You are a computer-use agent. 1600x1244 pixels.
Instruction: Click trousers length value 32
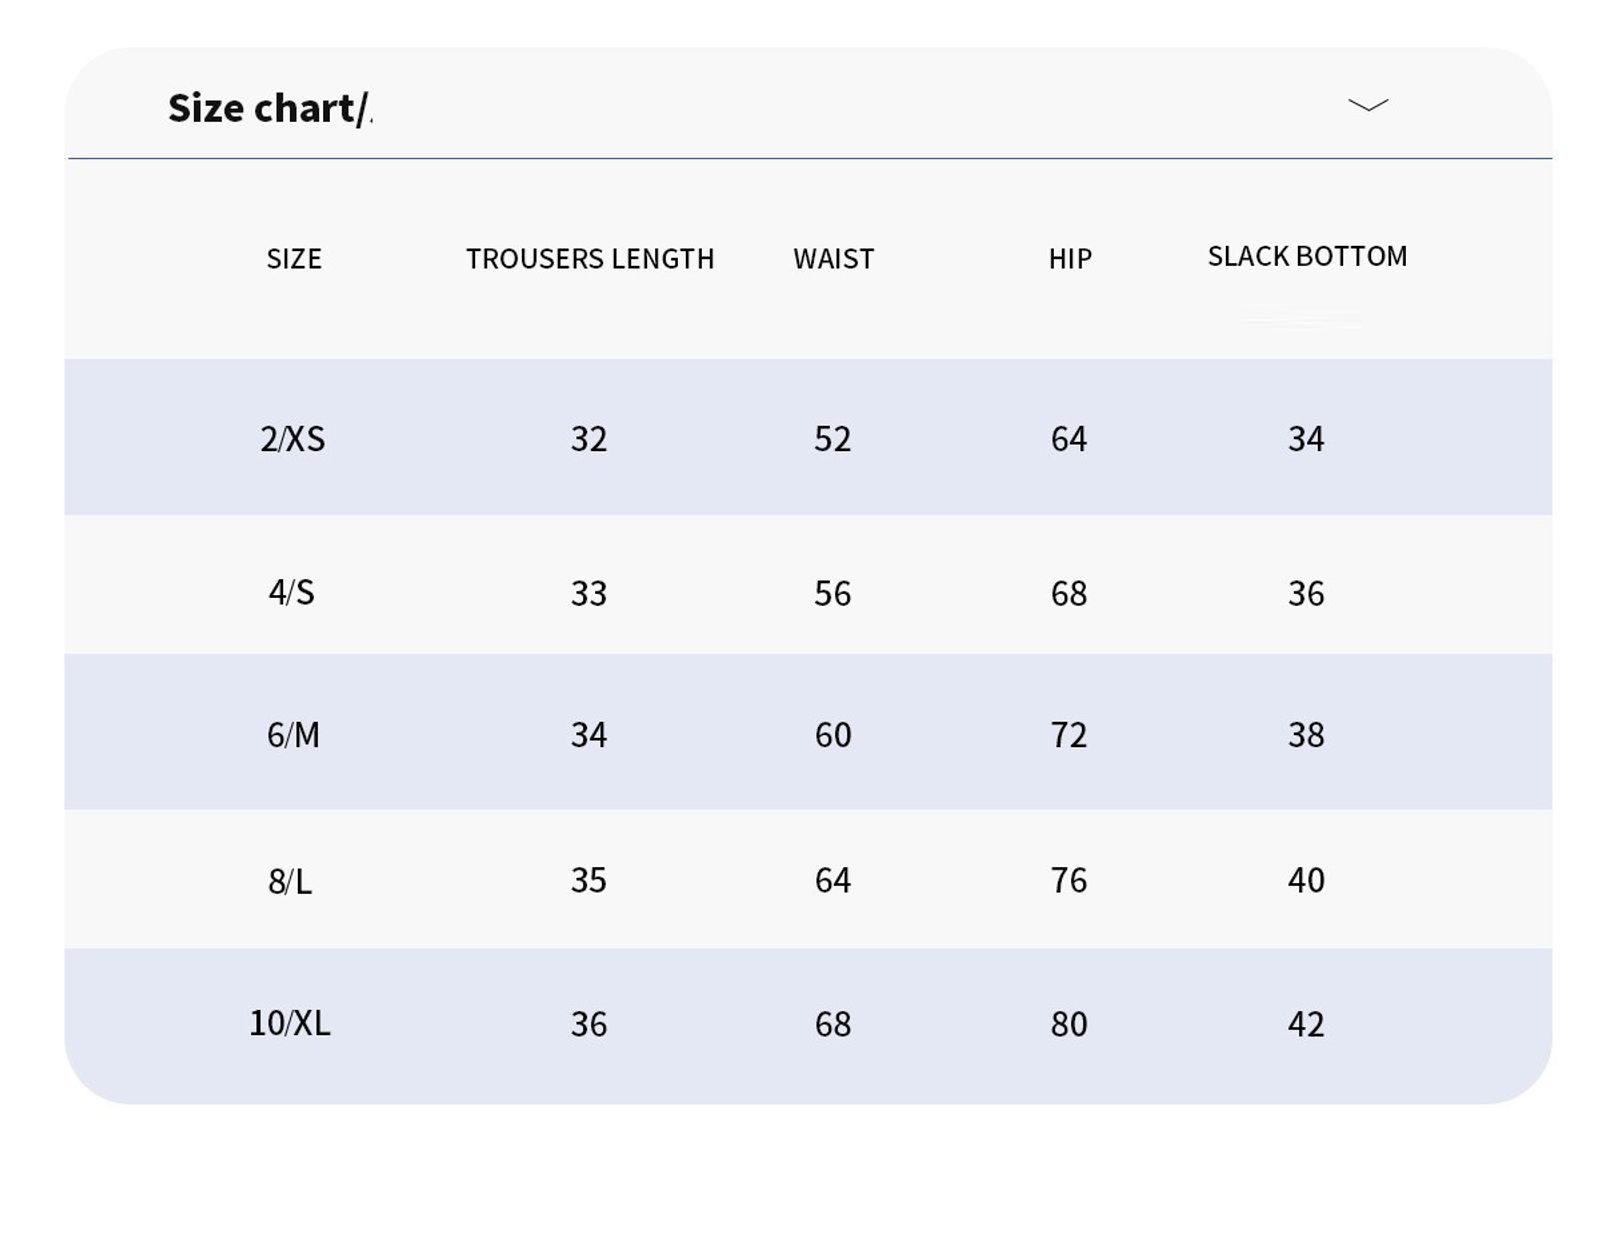pos(589,439)
